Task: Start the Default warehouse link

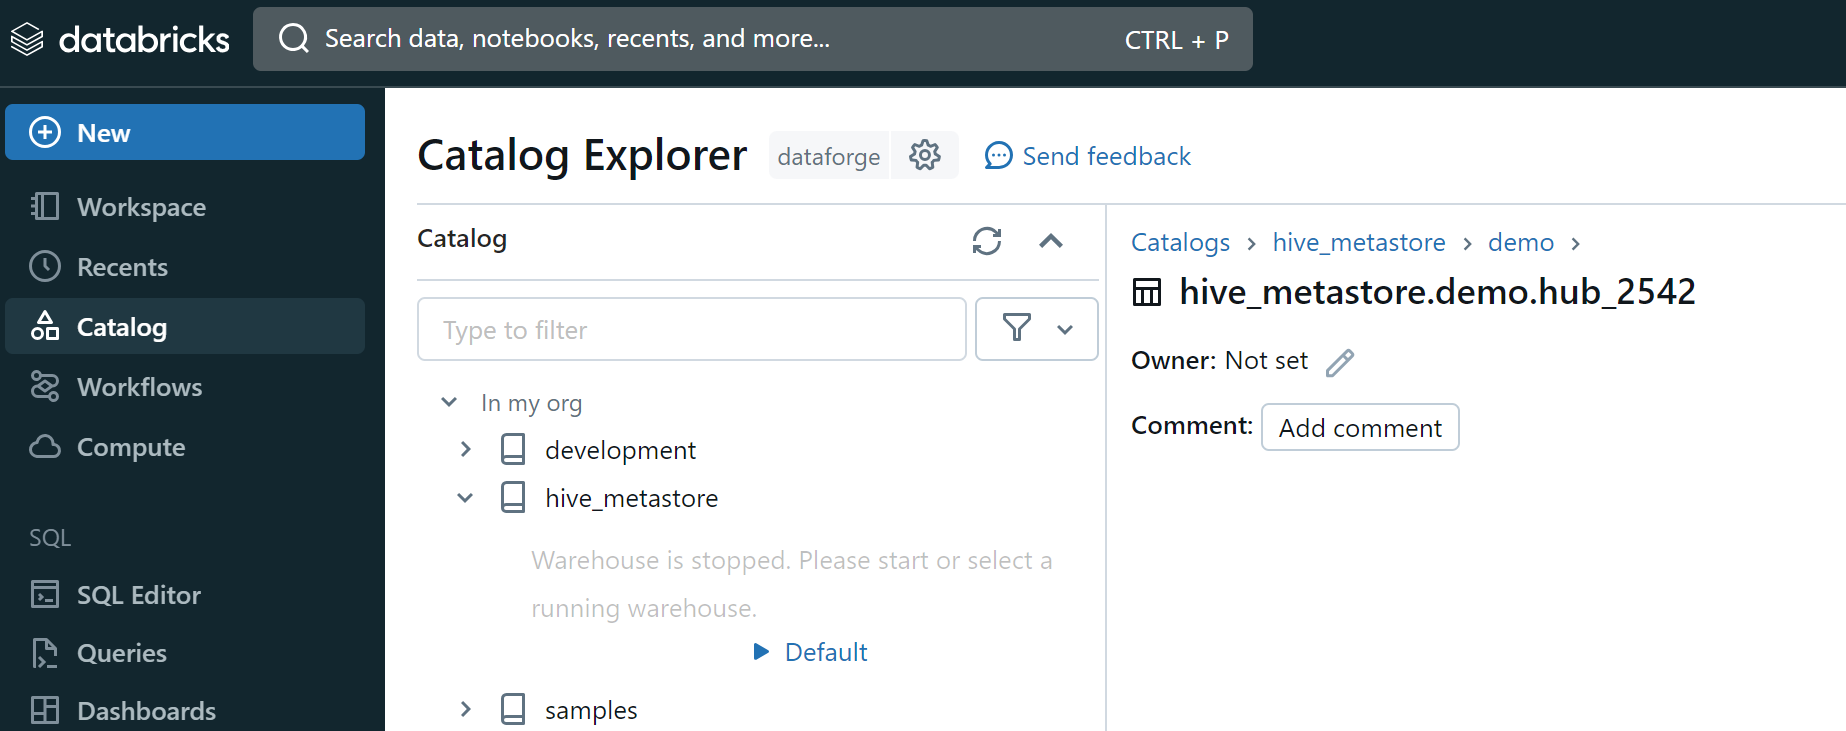Action: click(826, 652)
